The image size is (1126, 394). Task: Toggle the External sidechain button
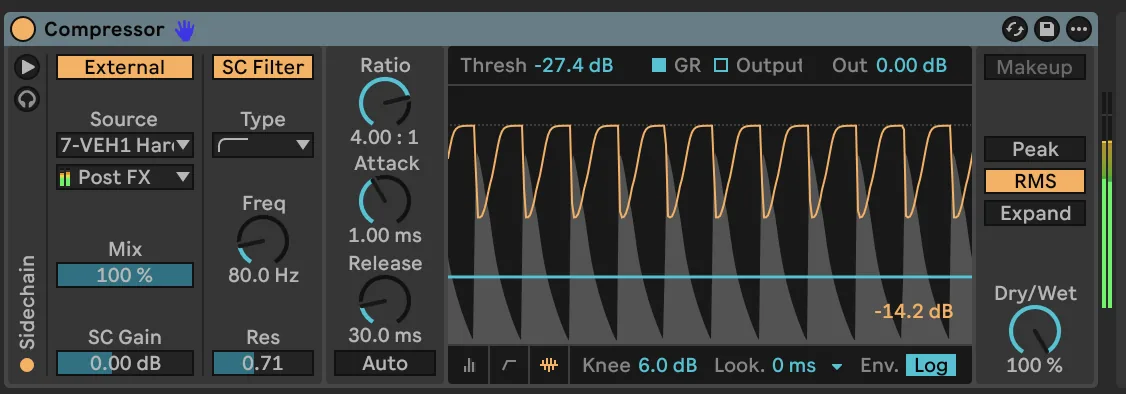coord(125,67)
